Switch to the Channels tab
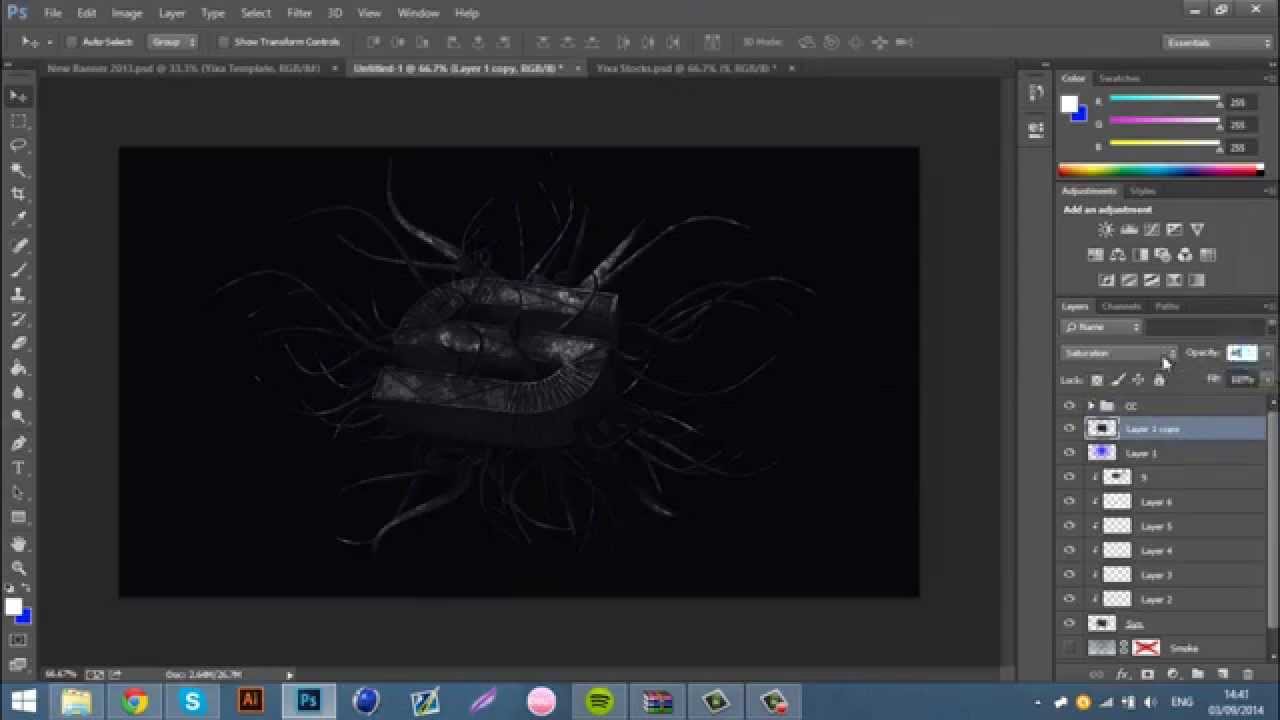This screenshot has height=720, width=1280. pos(1121,306)
